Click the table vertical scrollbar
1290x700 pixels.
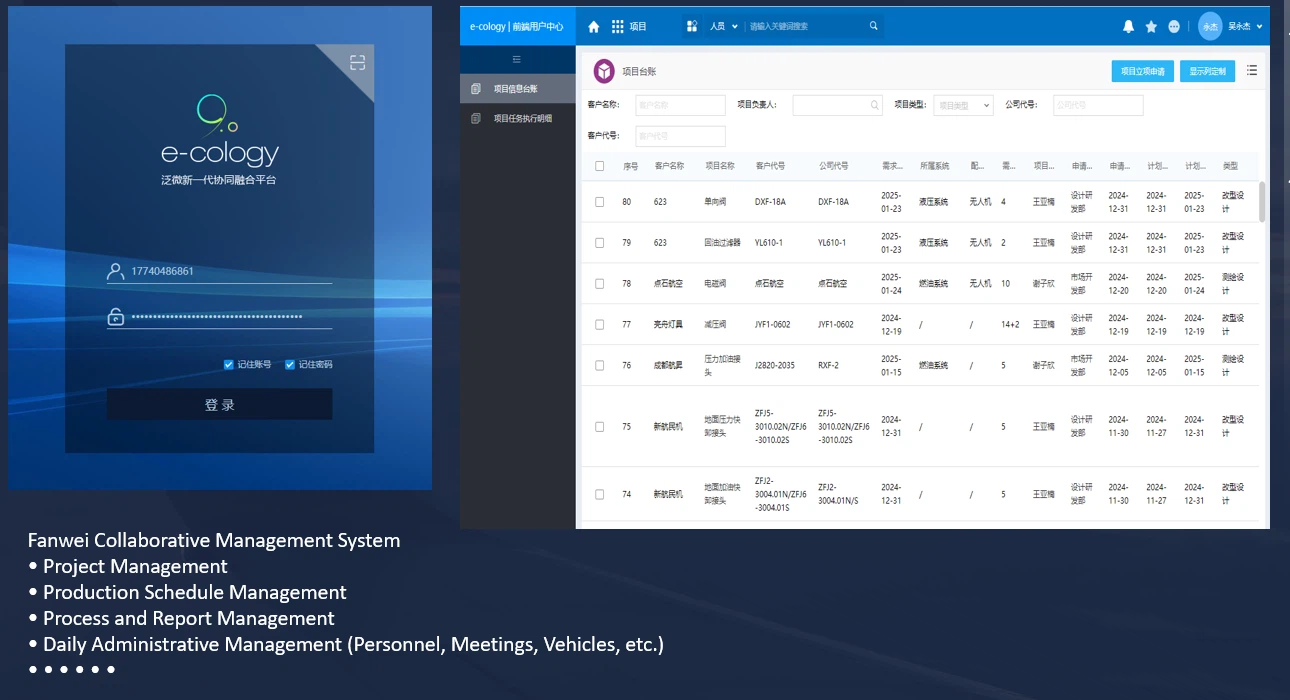click(1262, 202)
